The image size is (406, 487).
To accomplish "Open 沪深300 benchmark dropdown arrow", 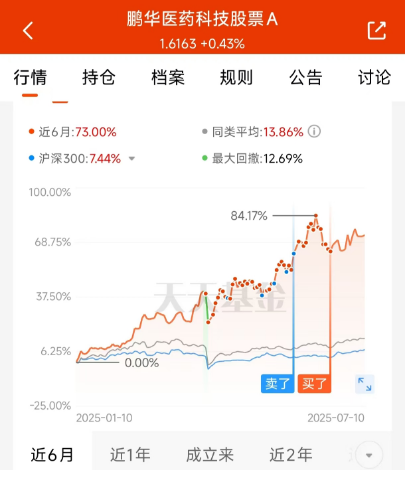I will coord(132,159).
